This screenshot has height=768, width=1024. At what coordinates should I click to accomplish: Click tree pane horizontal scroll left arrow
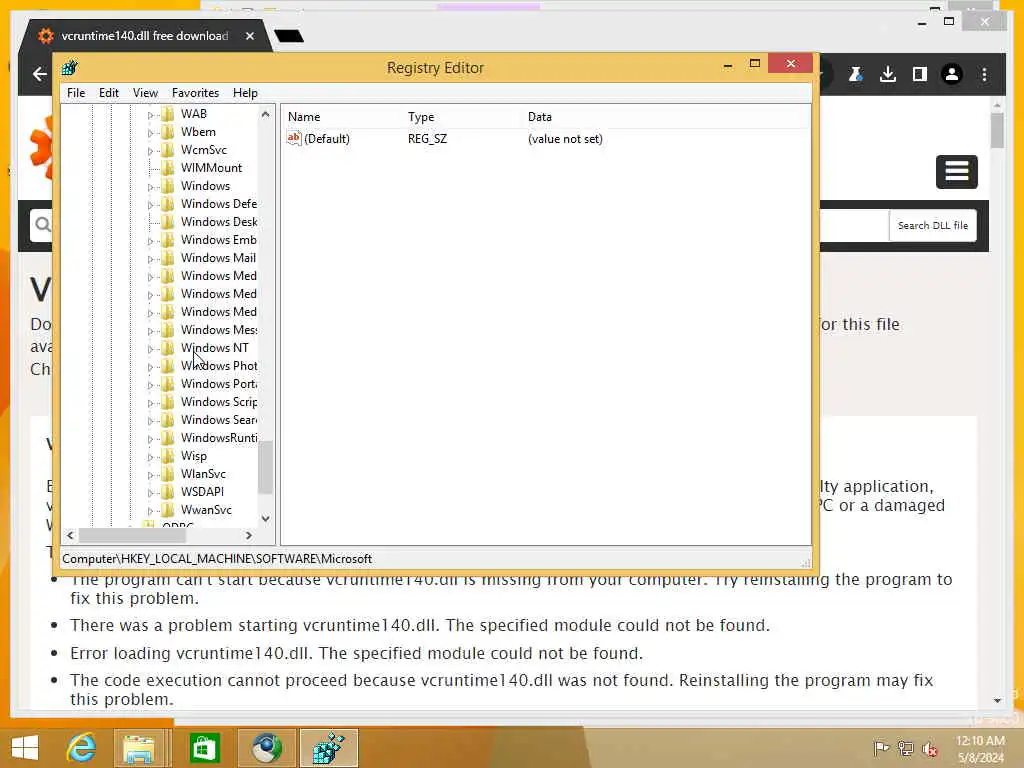[x=71, y=536]
